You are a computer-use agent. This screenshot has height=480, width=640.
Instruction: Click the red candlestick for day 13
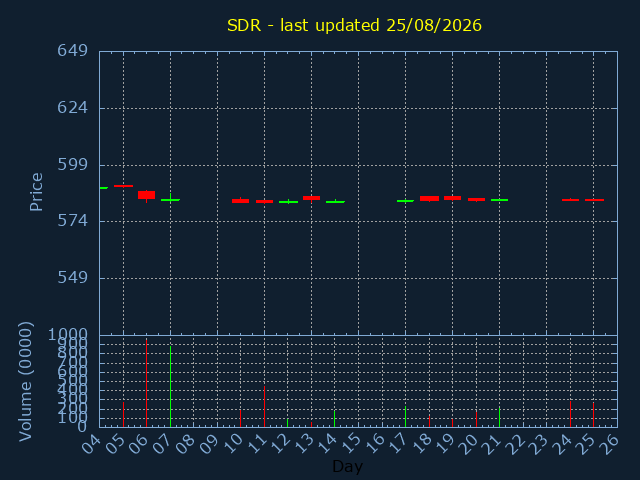(311, 198)
